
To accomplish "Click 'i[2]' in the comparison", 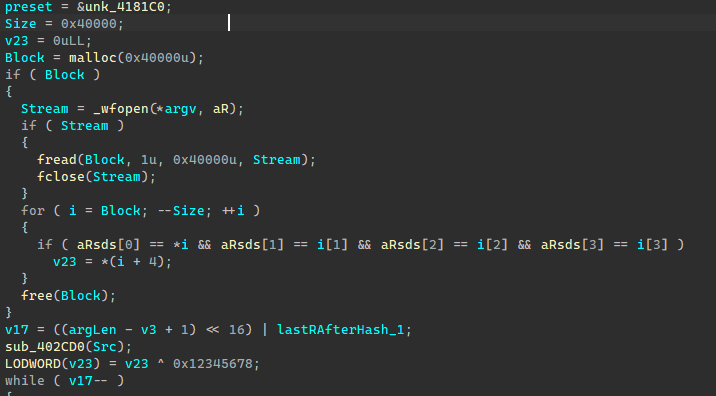I will coord(493,244).
